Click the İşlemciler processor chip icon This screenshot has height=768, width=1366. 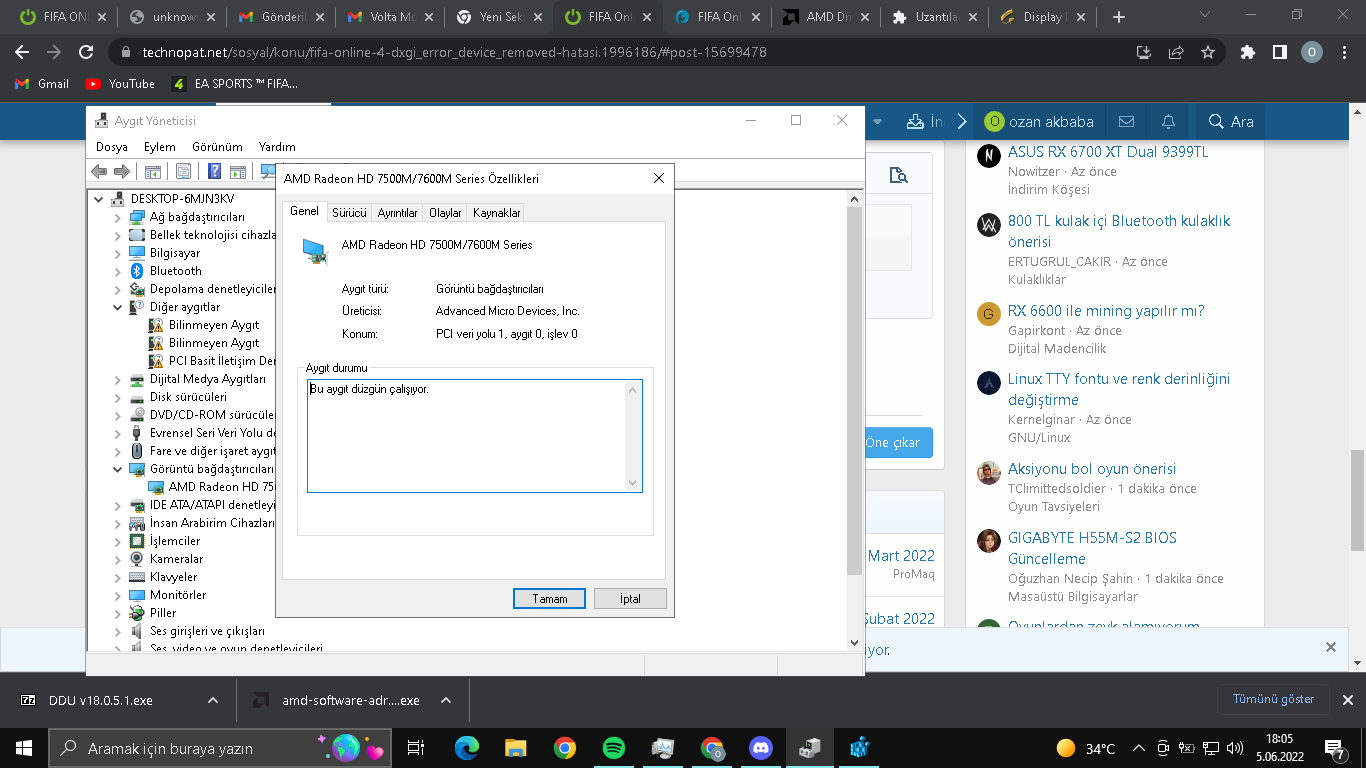[137, 541]
